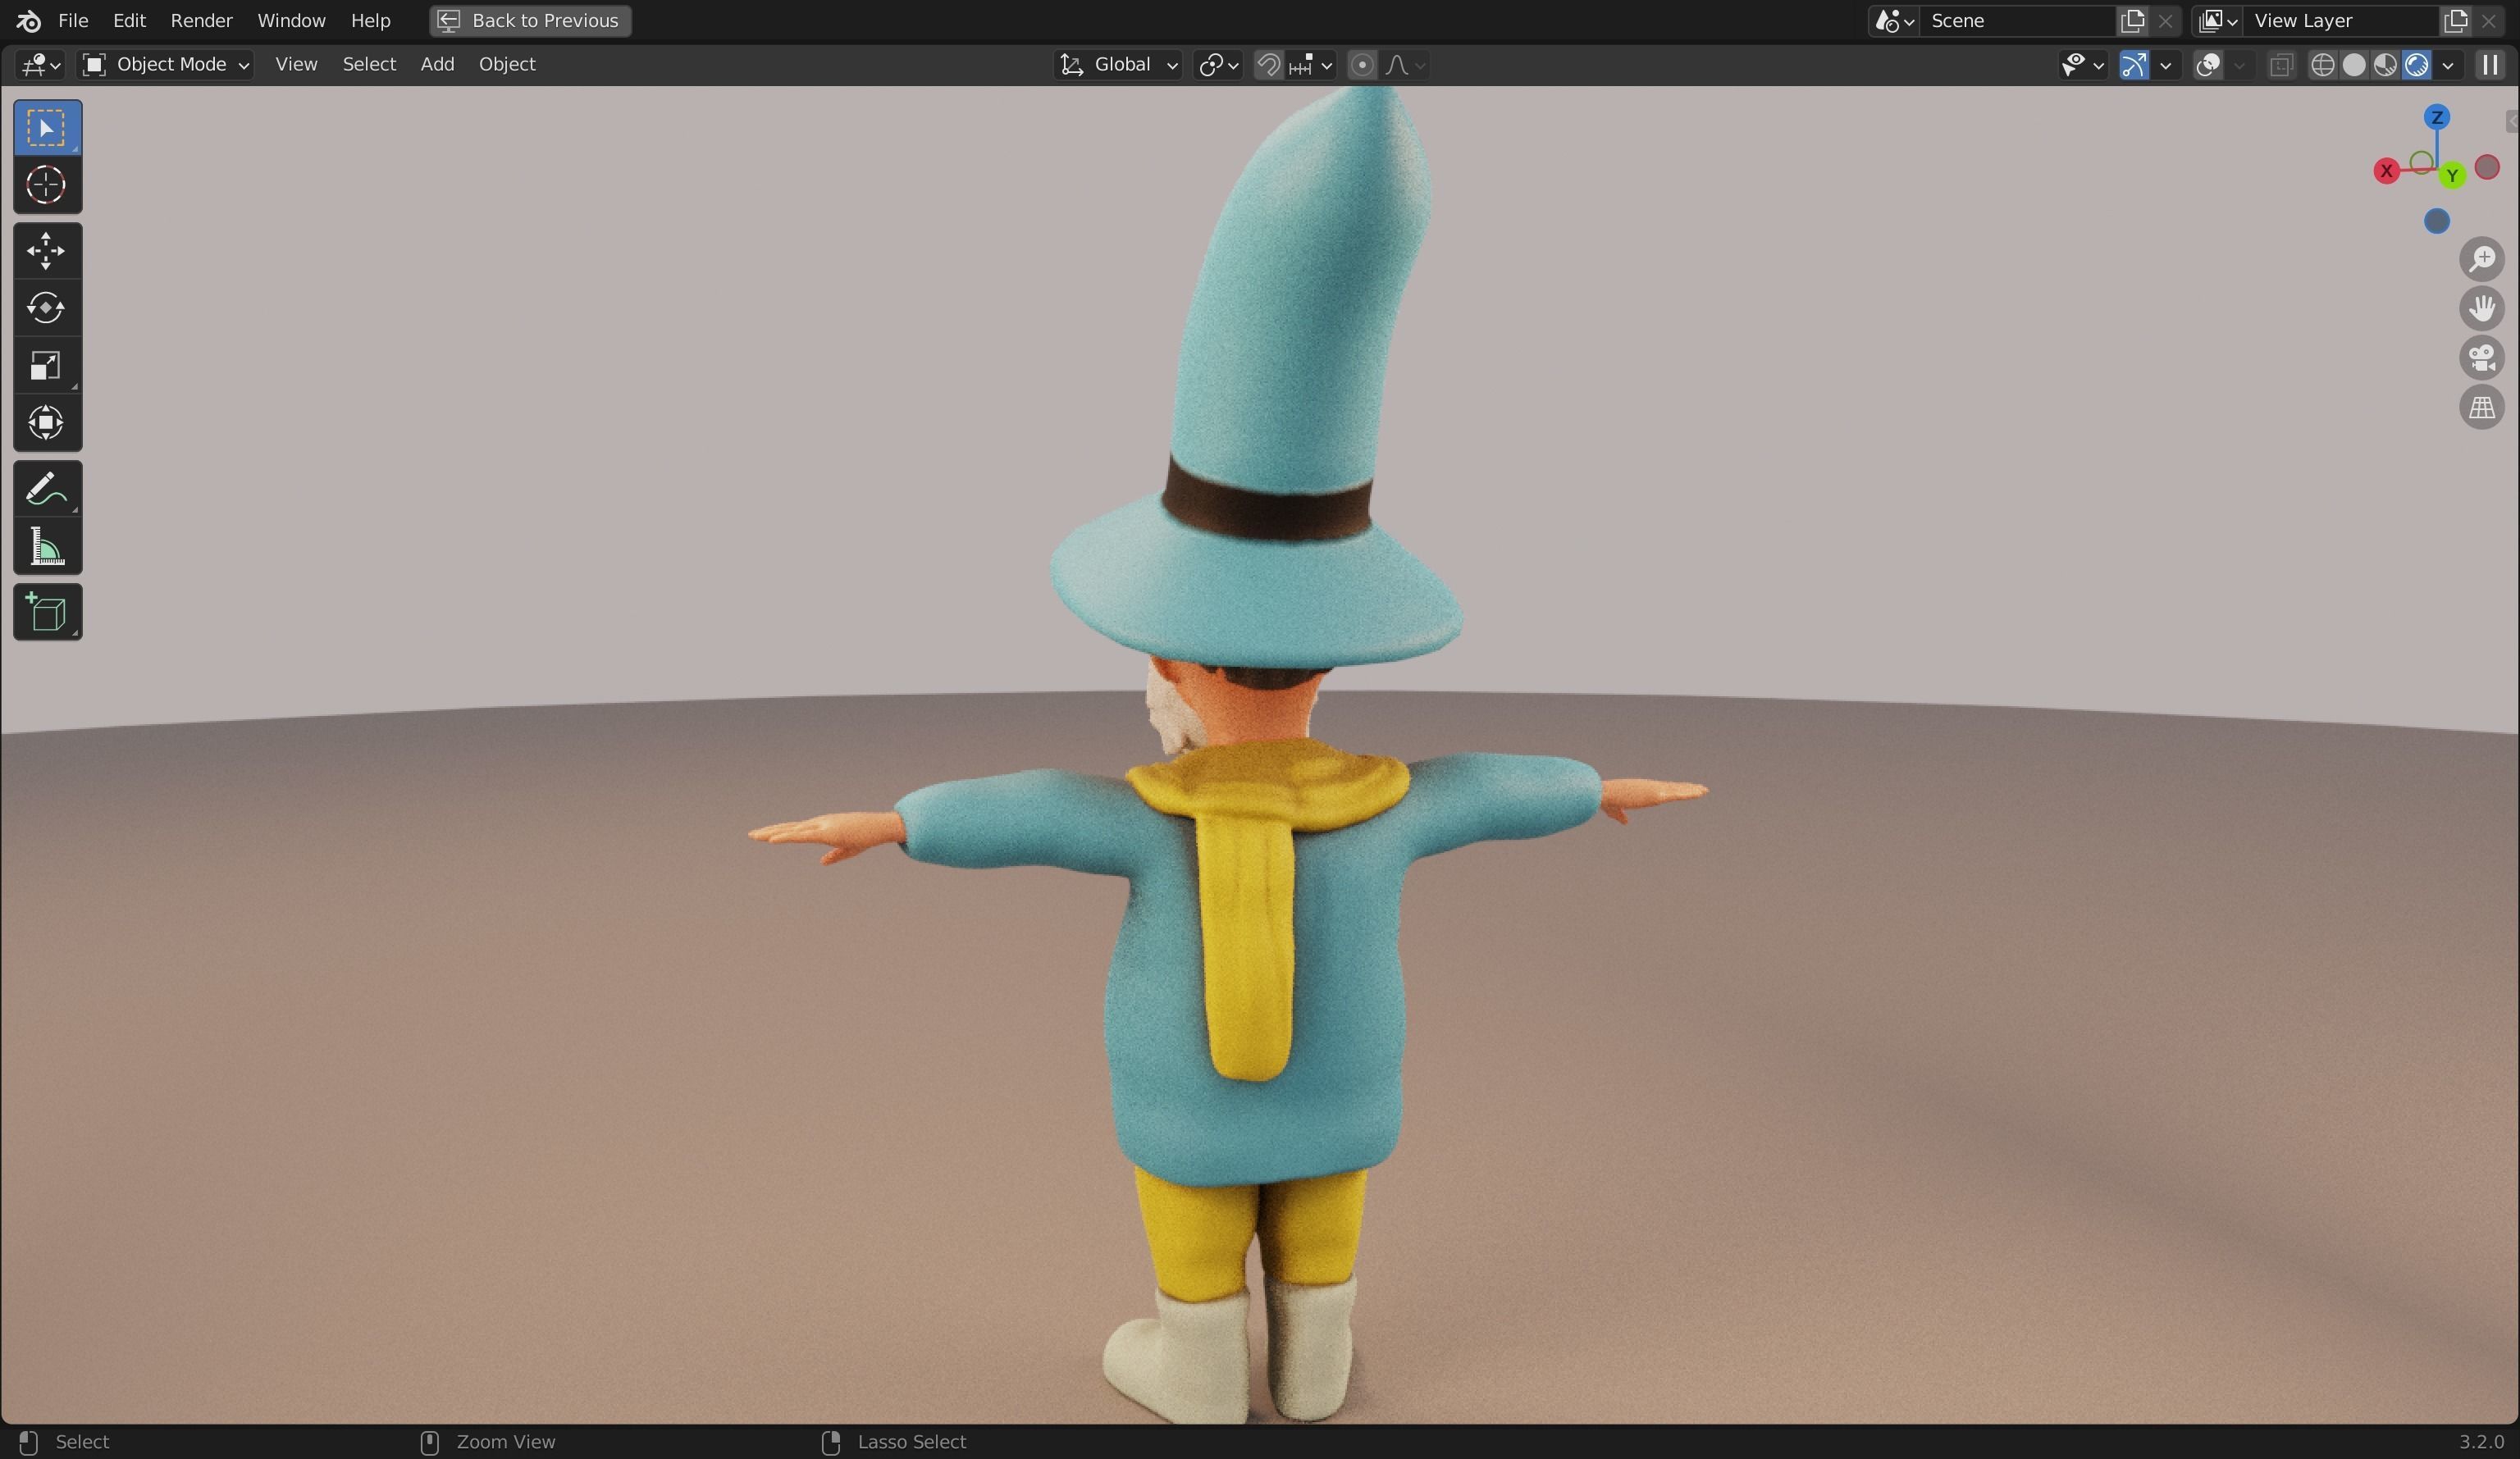This screenshot has width=2520, height=1459.
Task: Open the Render menu
Action: [201, 20]
